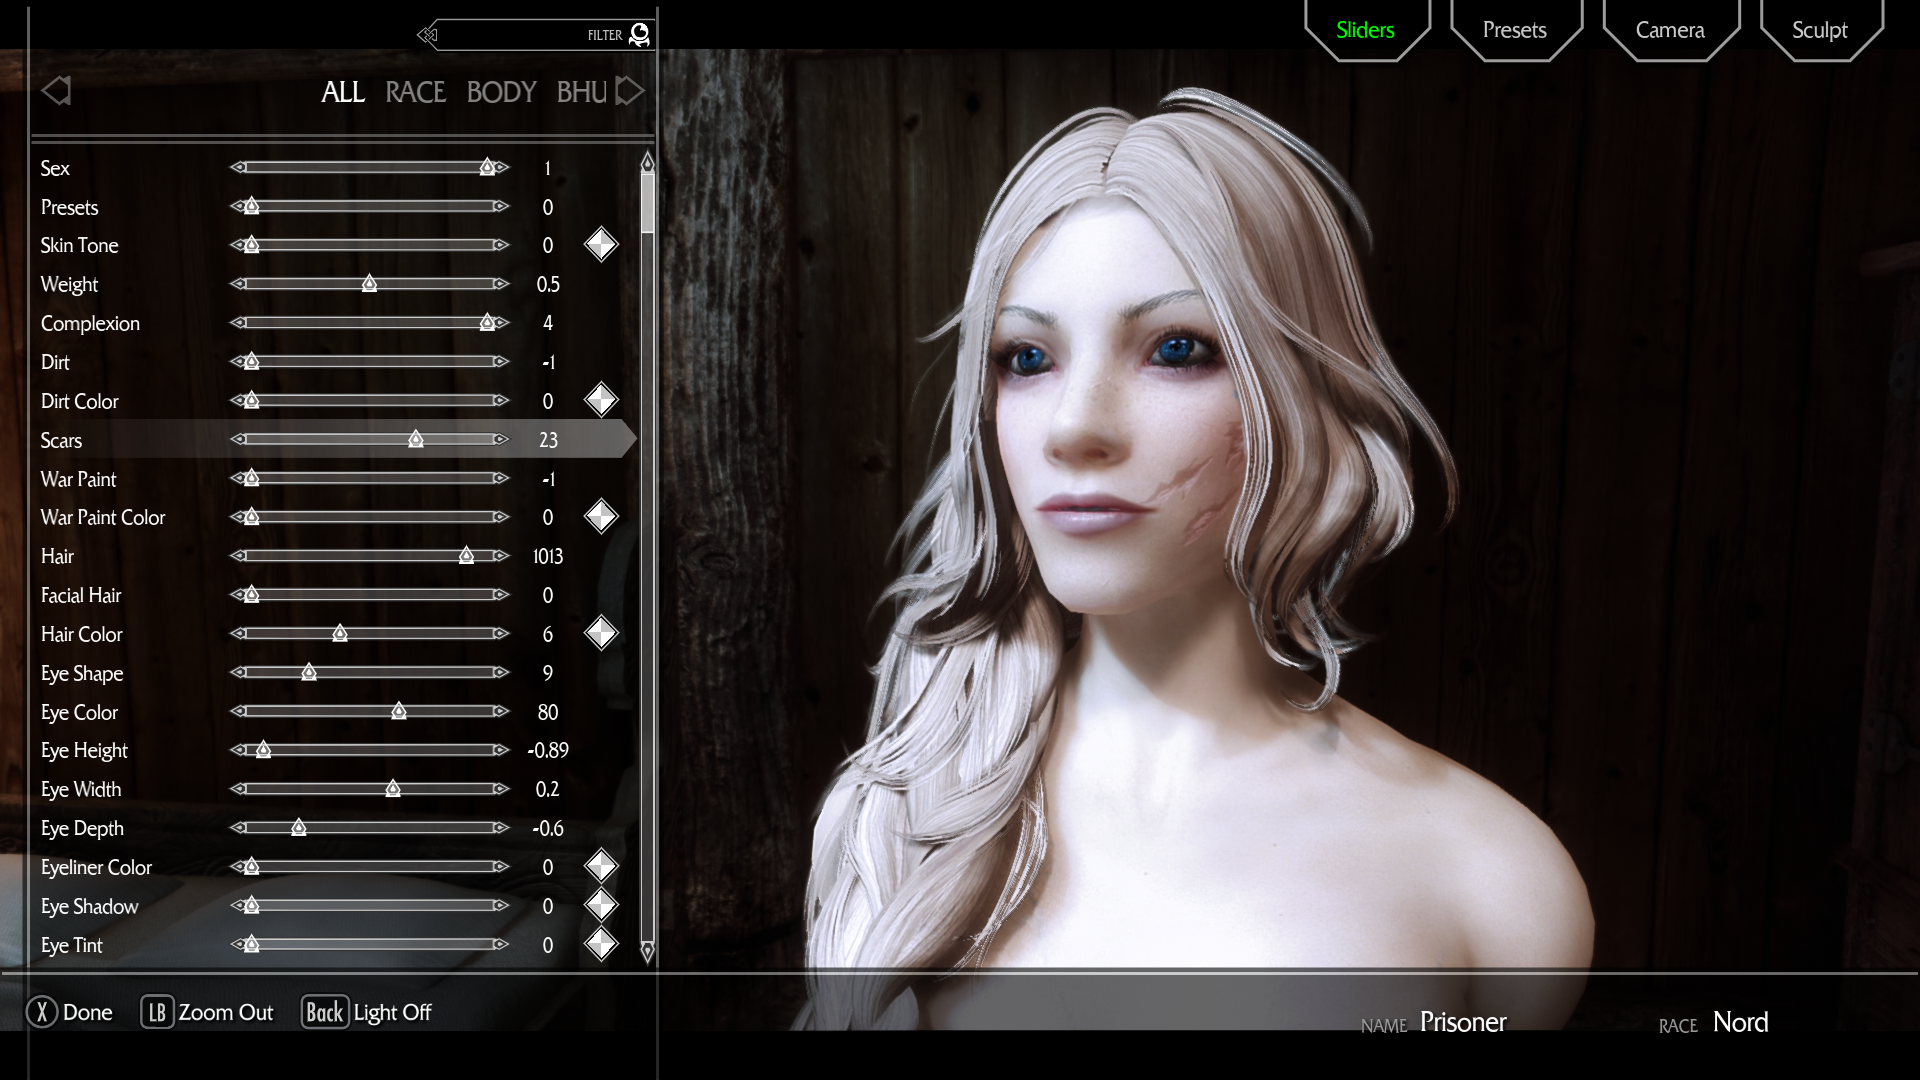Open color picker for Eye Tint
This screenshot has width=1920, height=1080.
click(x=601, y=944)
